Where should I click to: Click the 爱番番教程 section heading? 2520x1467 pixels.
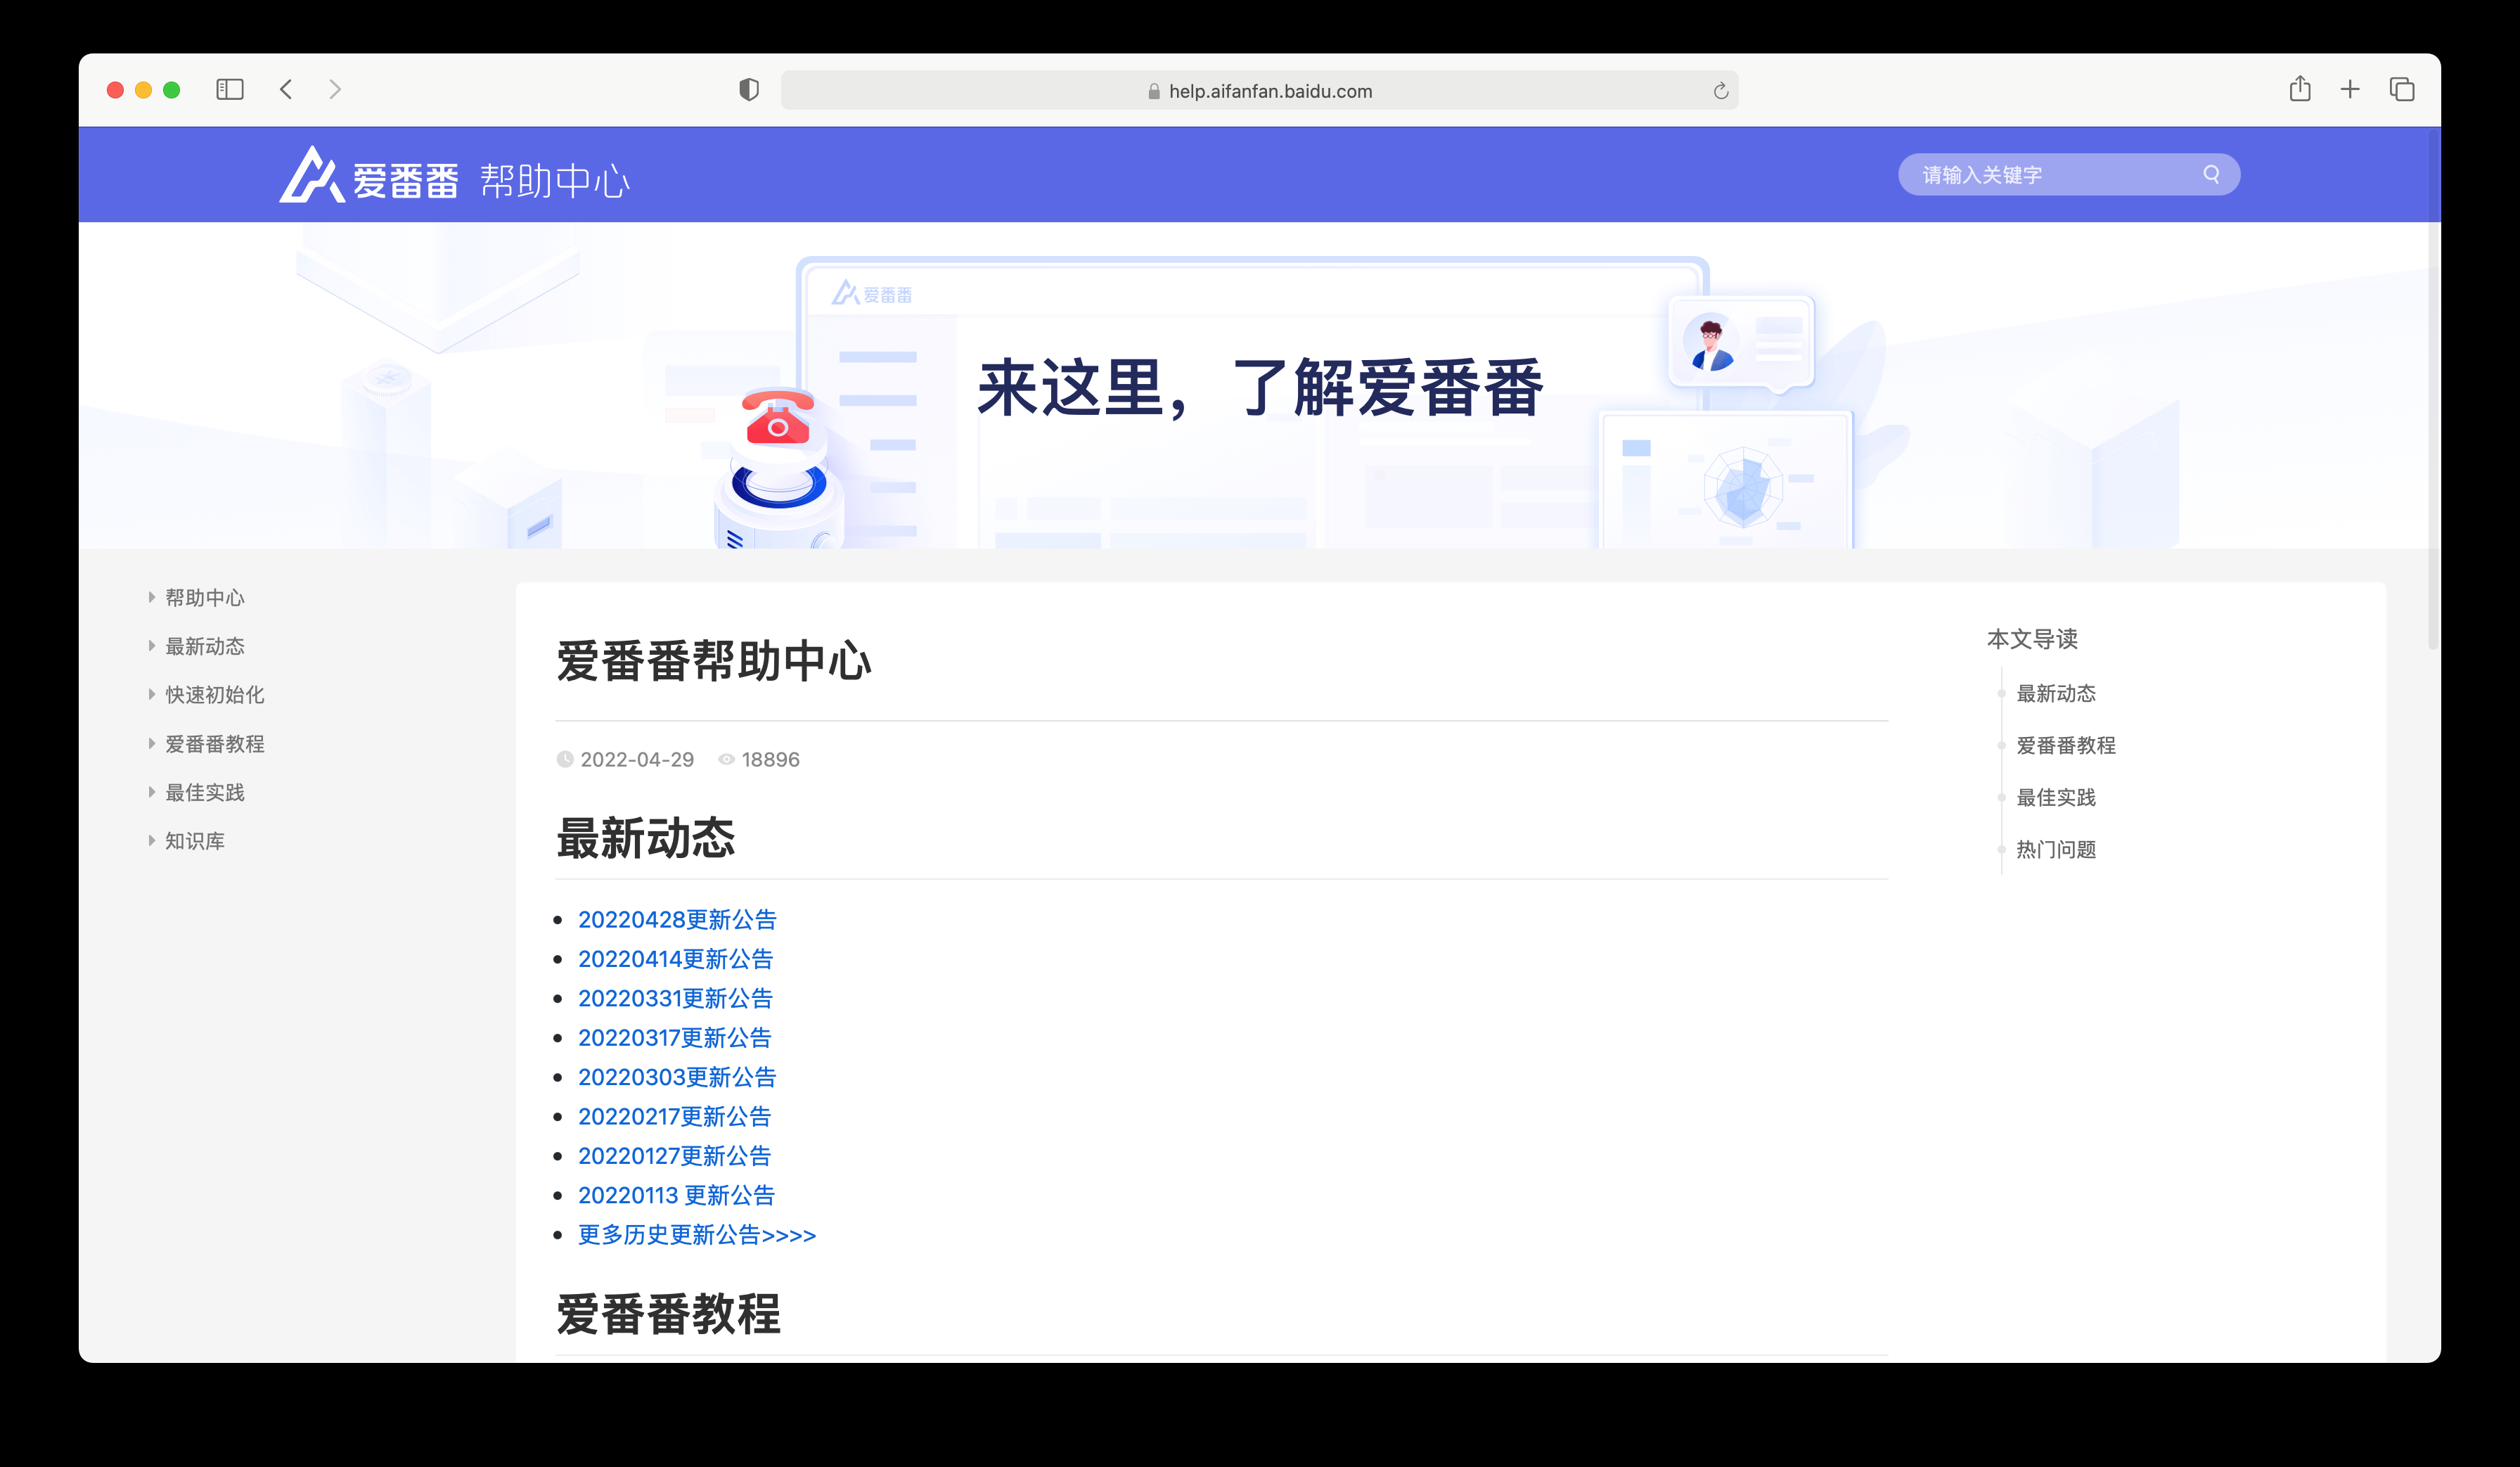(x=668, y=1314)
